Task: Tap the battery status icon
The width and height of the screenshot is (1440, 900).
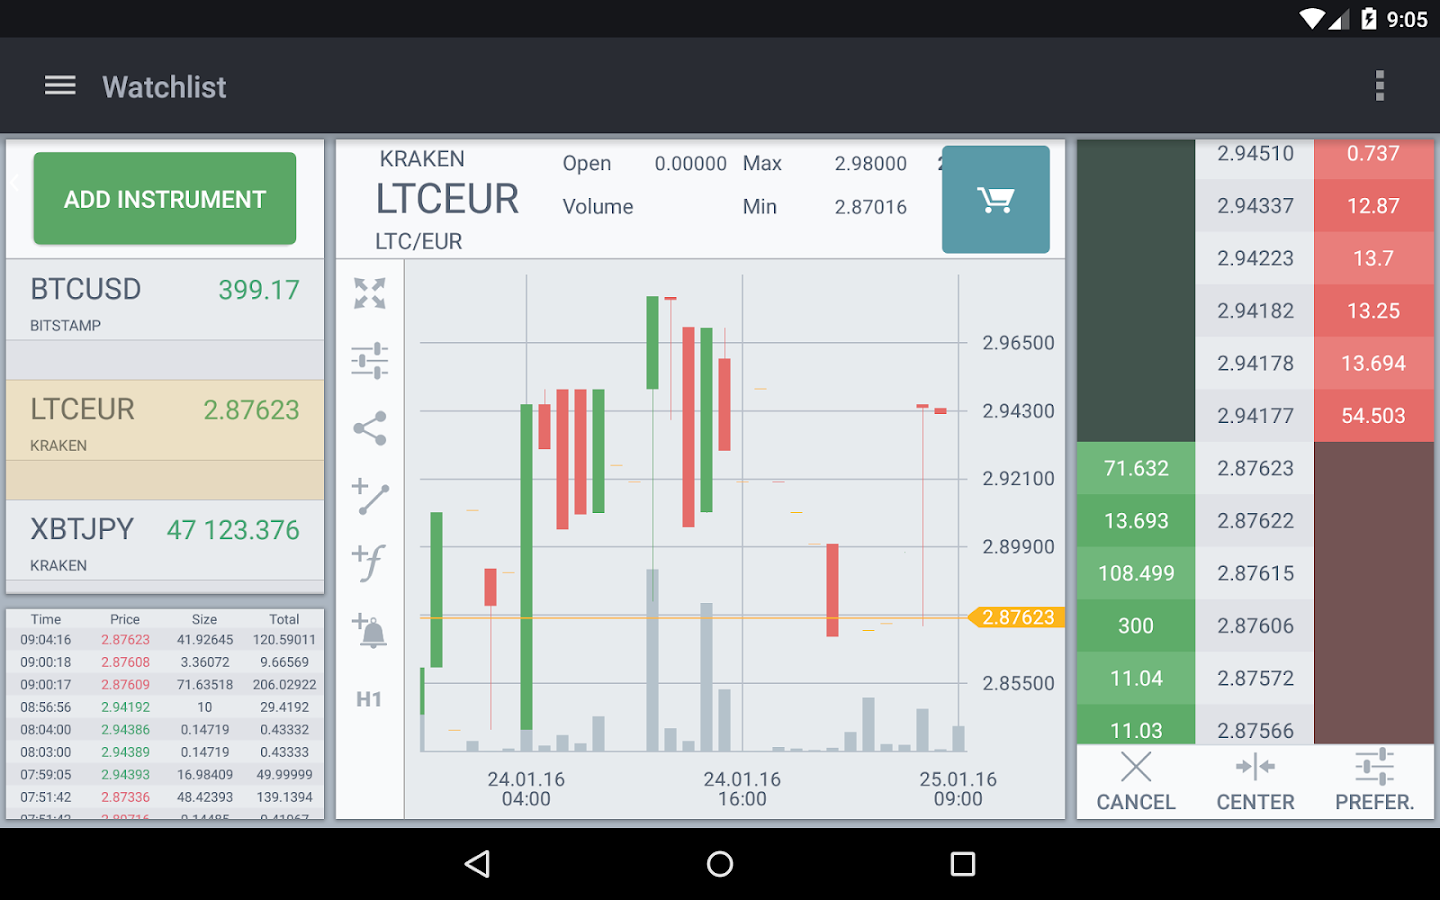Action: pos(1369,19)
